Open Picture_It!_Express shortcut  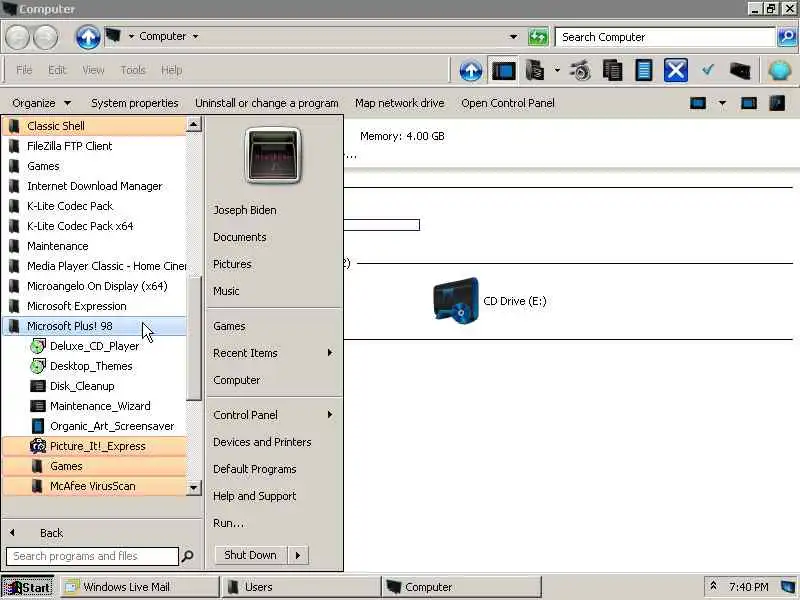pyautogui.click(x=94, y=446)
